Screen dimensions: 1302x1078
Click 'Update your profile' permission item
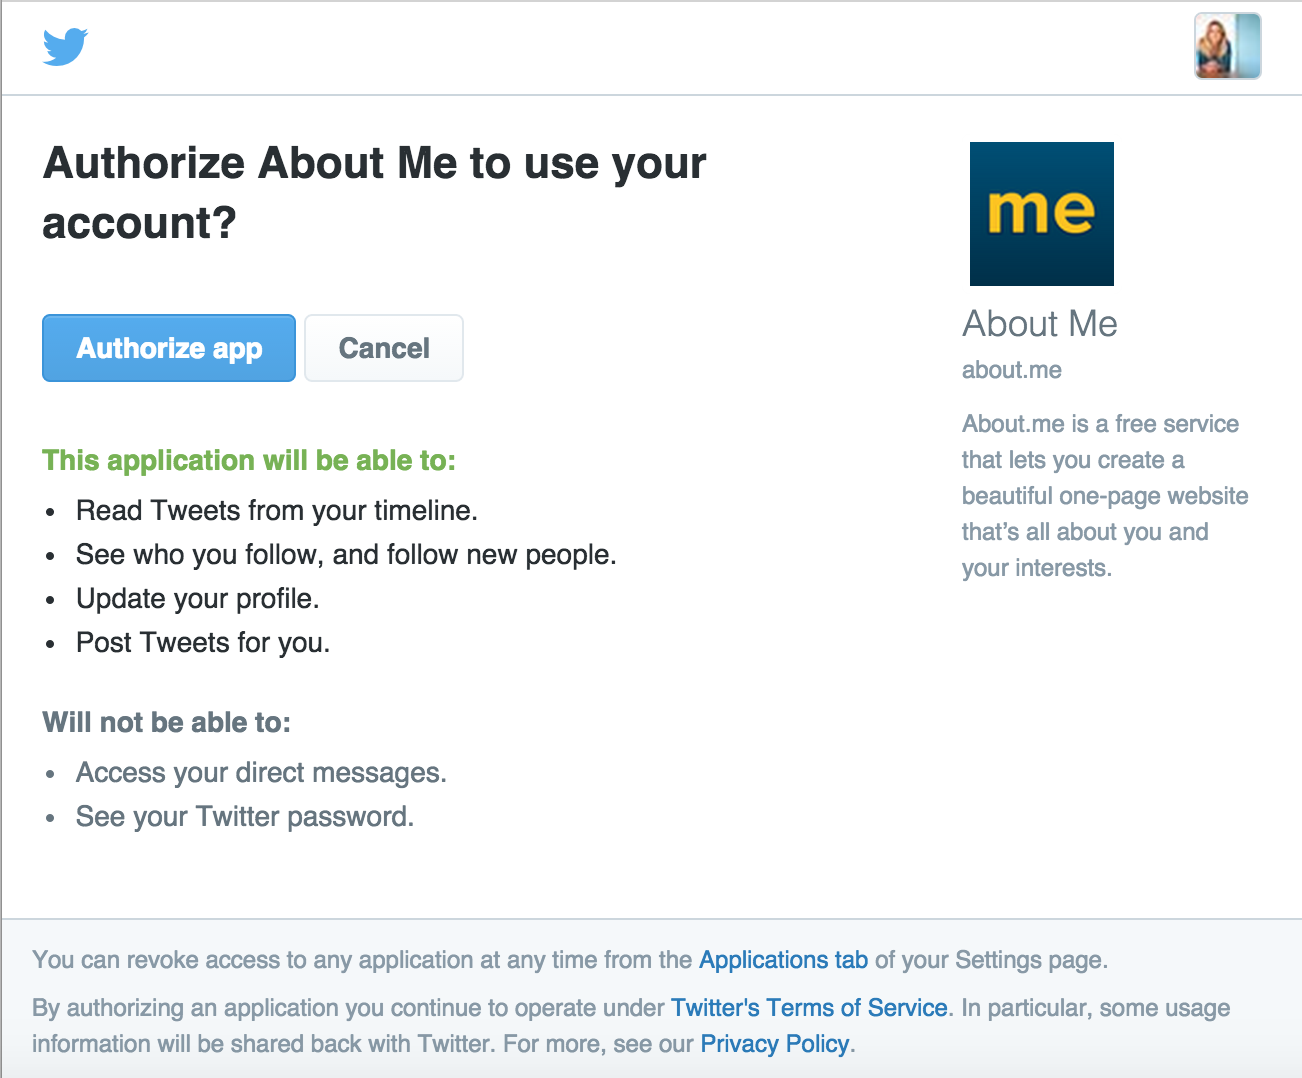[x=197, y=599]
